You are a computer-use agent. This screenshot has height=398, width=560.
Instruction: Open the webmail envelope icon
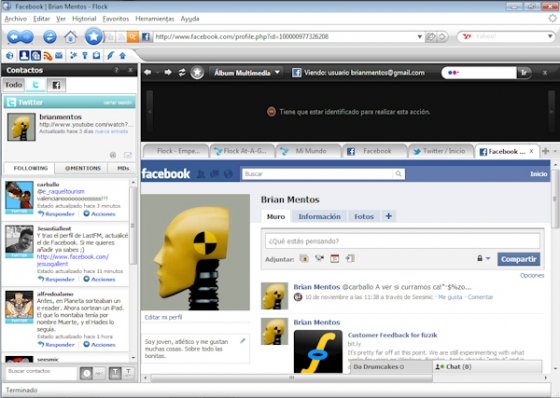[59, 55]
